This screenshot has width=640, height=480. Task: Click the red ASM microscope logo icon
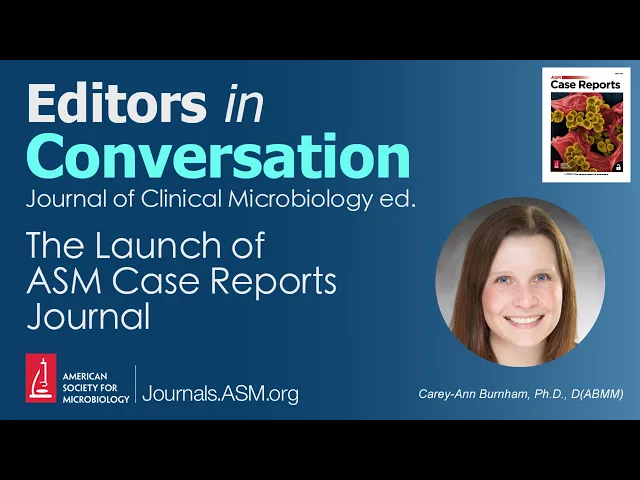(x=41, y=378)
